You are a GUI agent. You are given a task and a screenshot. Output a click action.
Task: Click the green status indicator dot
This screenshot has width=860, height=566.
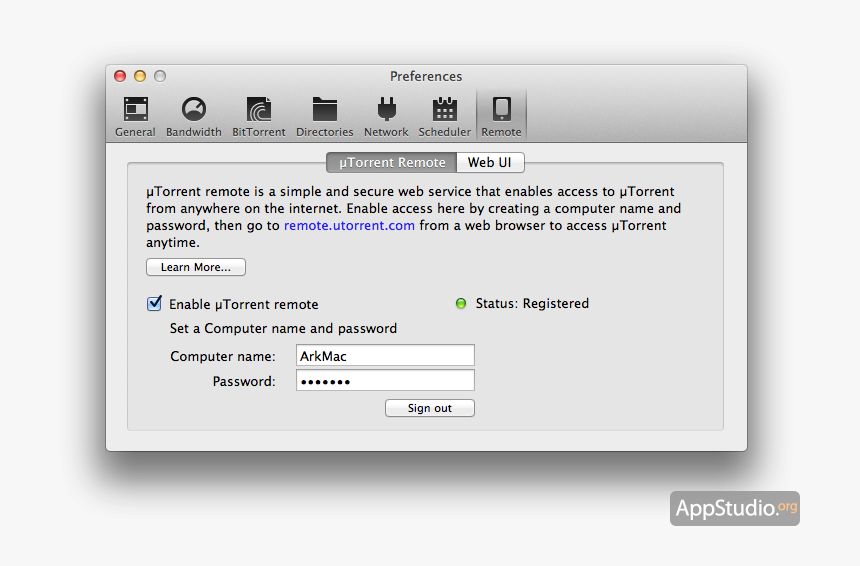pos(461,303)
